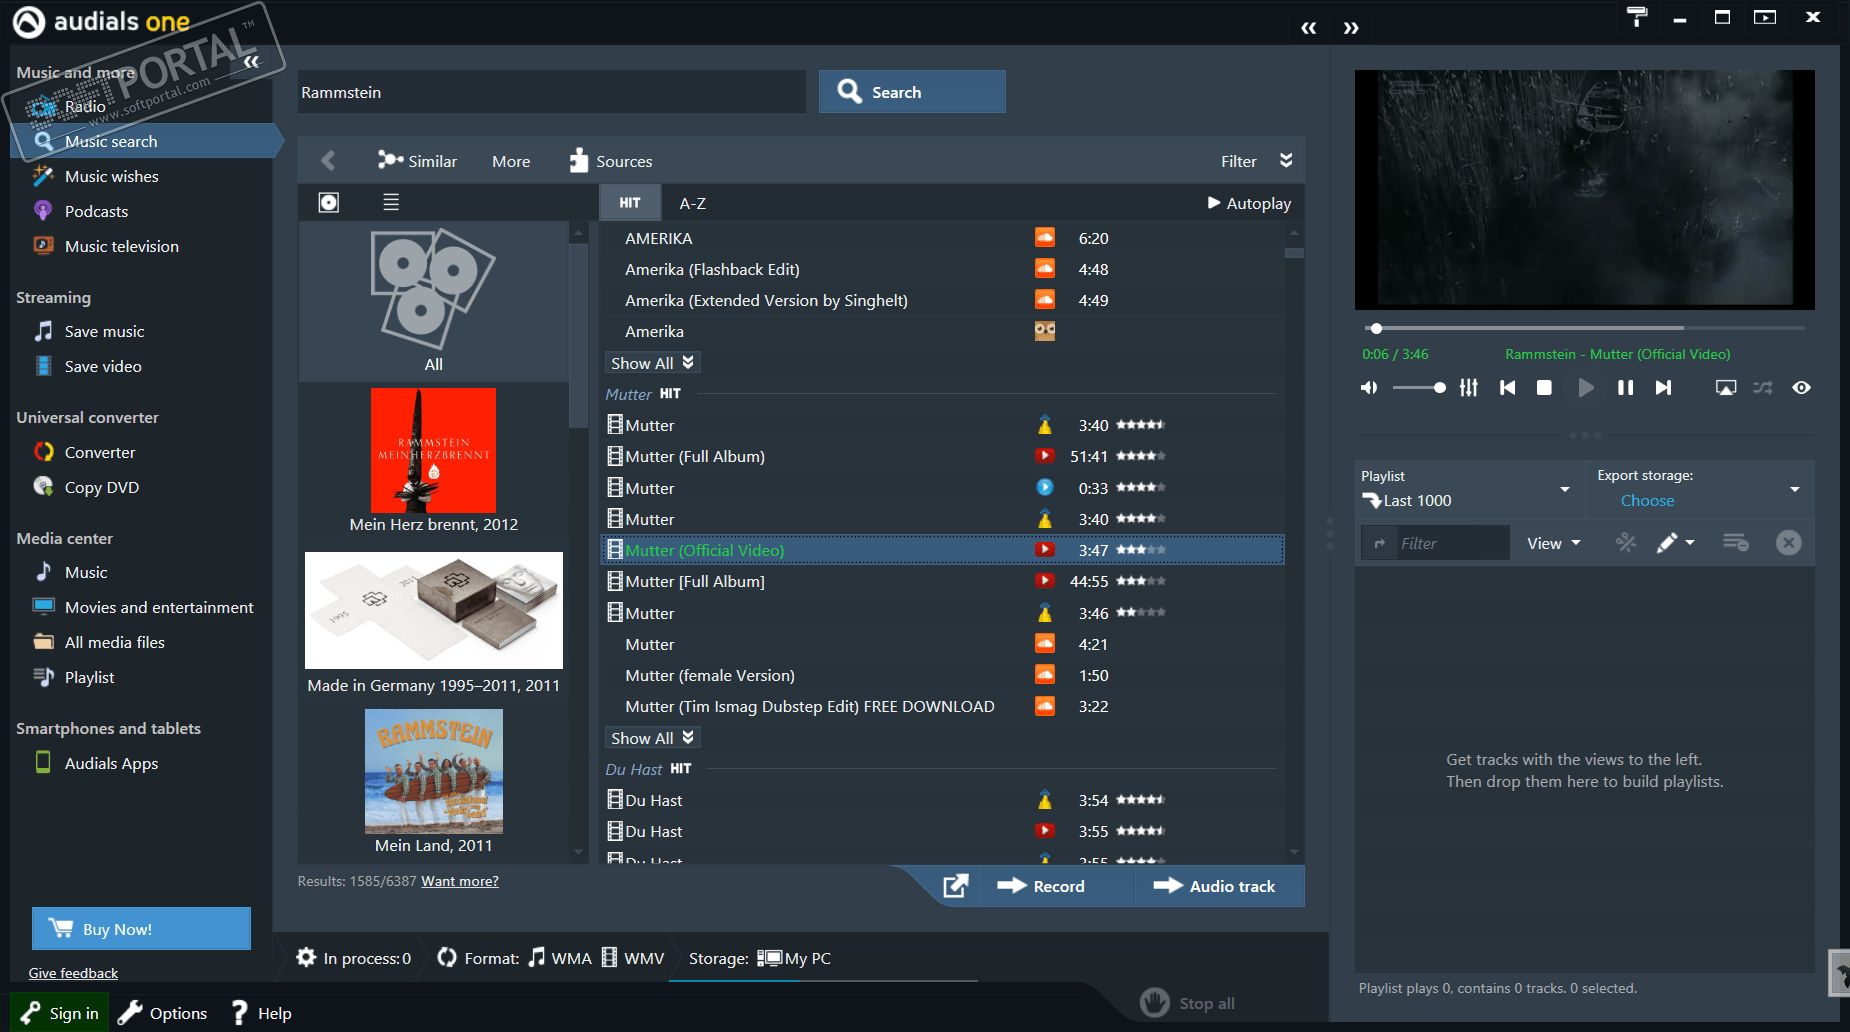Toggle the player visibility eye icon
The width and height of the screenshot is (1850, 1032).
tap(1801, 387)
